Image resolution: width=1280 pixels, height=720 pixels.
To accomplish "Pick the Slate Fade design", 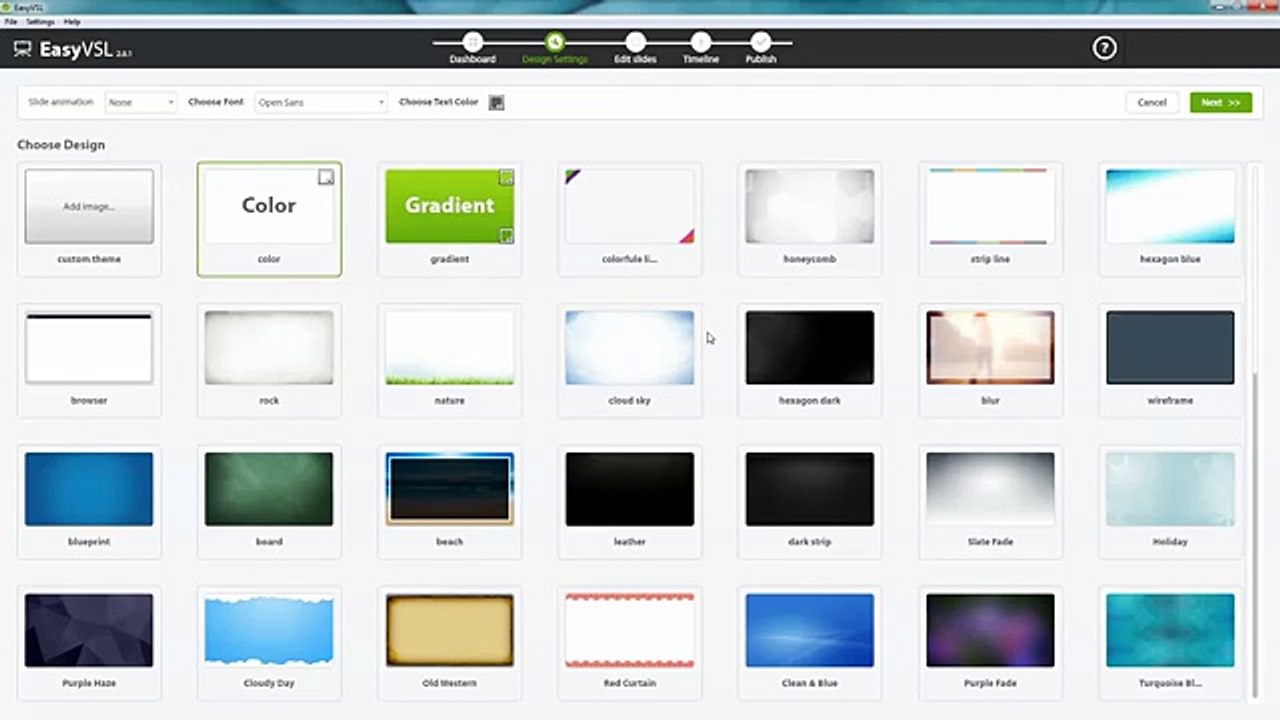I will pos(990,502).
